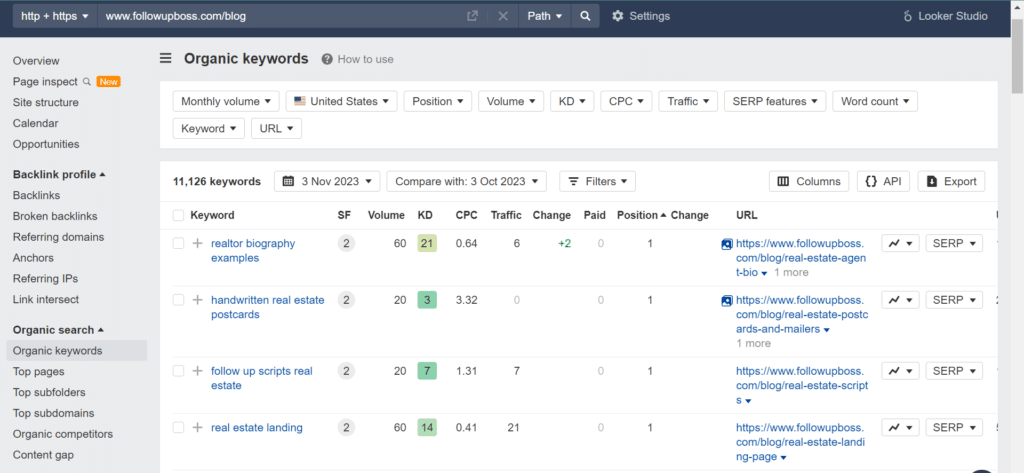Click the API button
Screen dimensions: 1024x473
tap(883, 182)
